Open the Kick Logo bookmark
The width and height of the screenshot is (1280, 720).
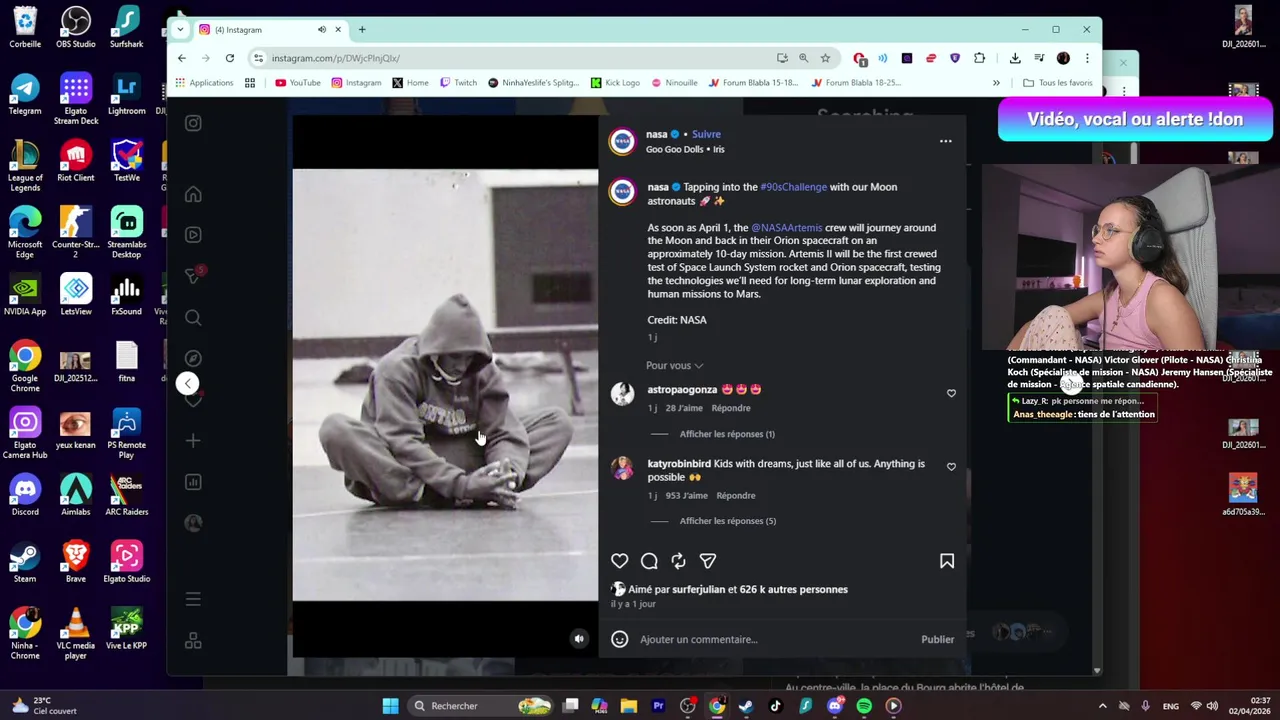[615, 83]
